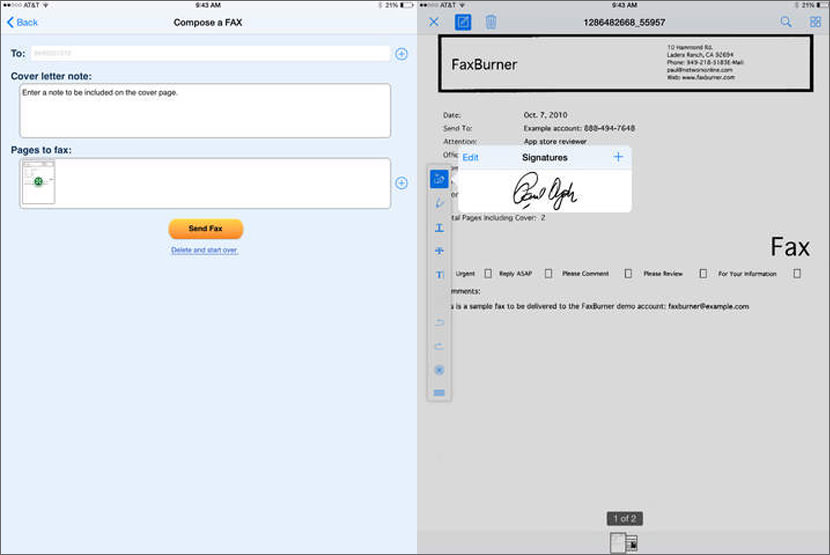The image size is (830, 555).
Task: Search the document with magnifier icon
Action: (x=786, y=22)
